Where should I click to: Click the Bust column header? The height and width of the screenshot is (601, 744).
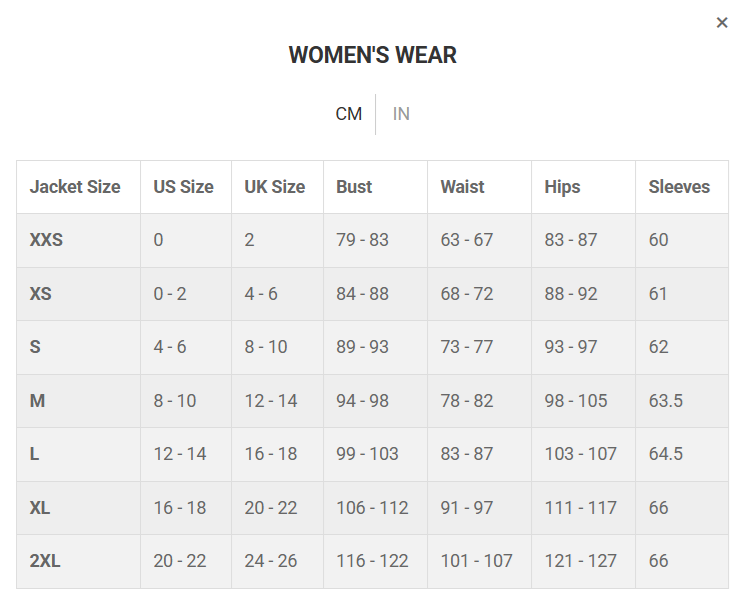coord(354,187)
